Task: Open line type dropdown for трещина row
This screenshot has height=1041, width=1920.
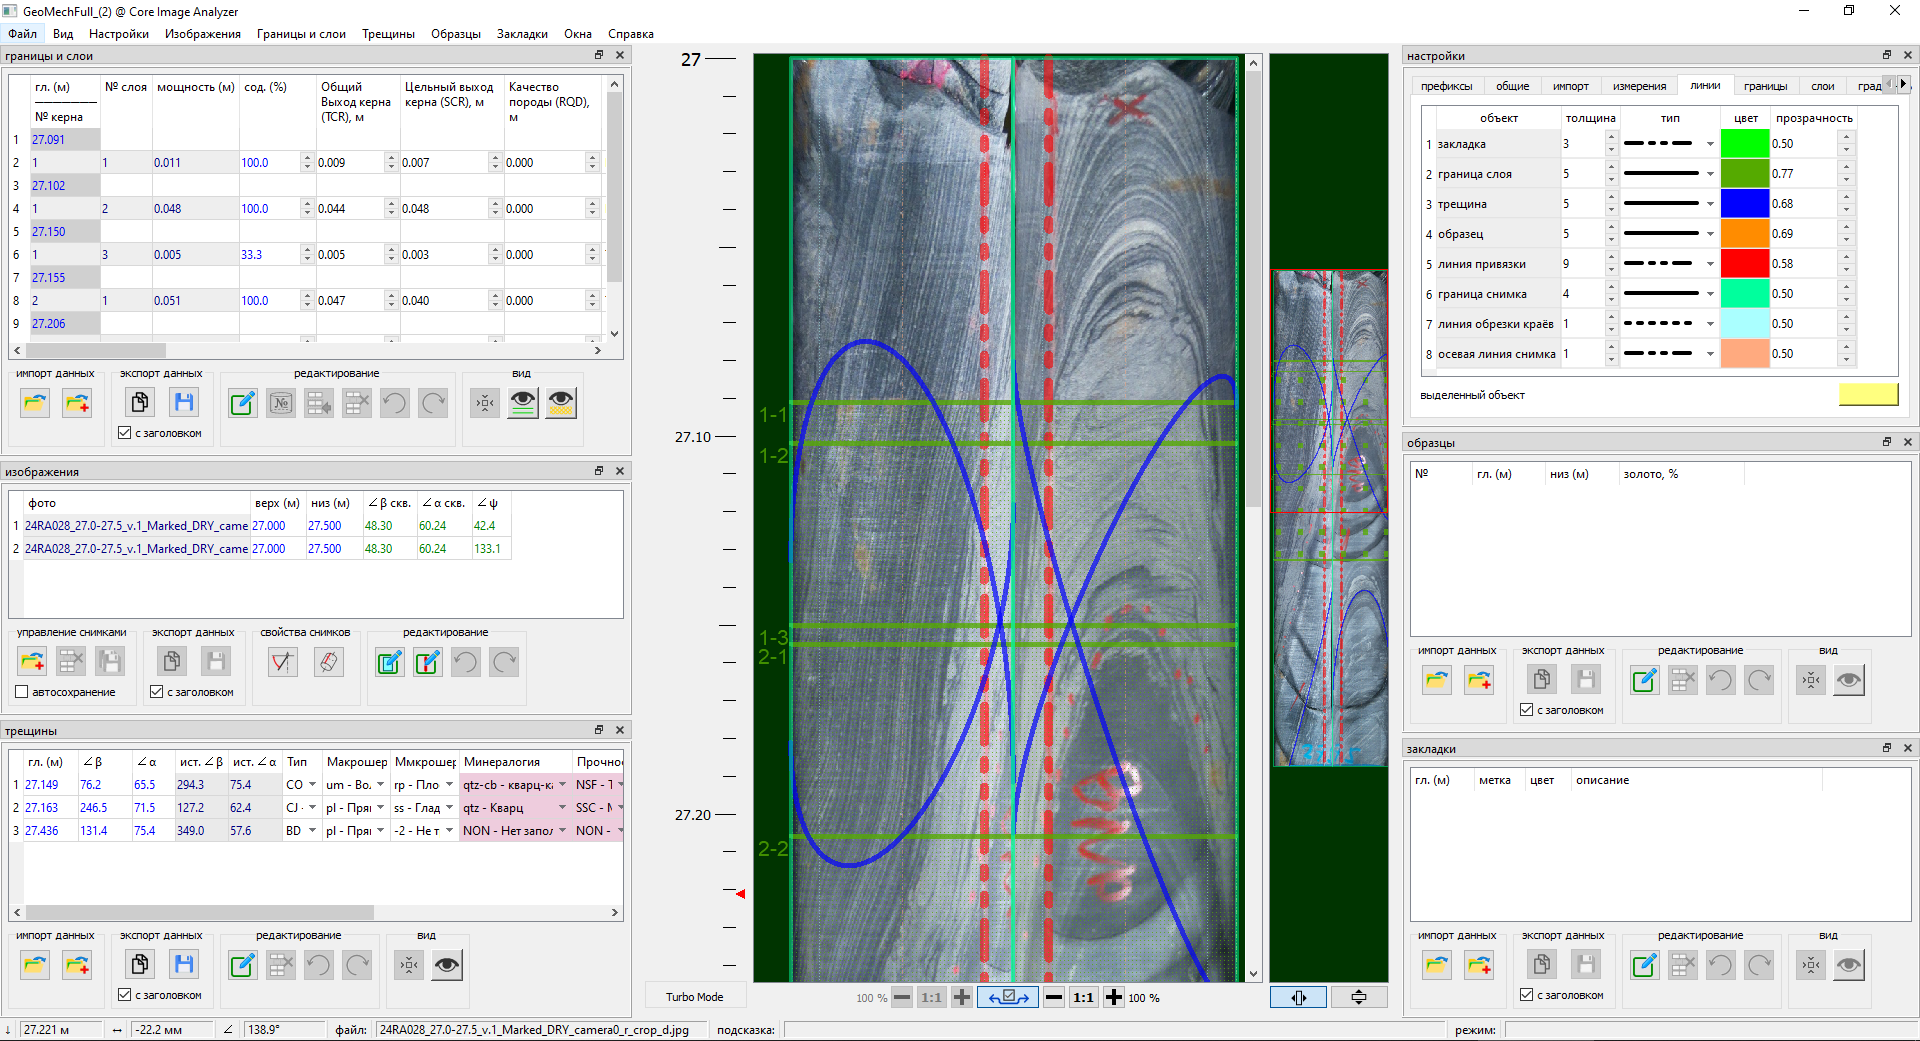Action: (1710, 204)
